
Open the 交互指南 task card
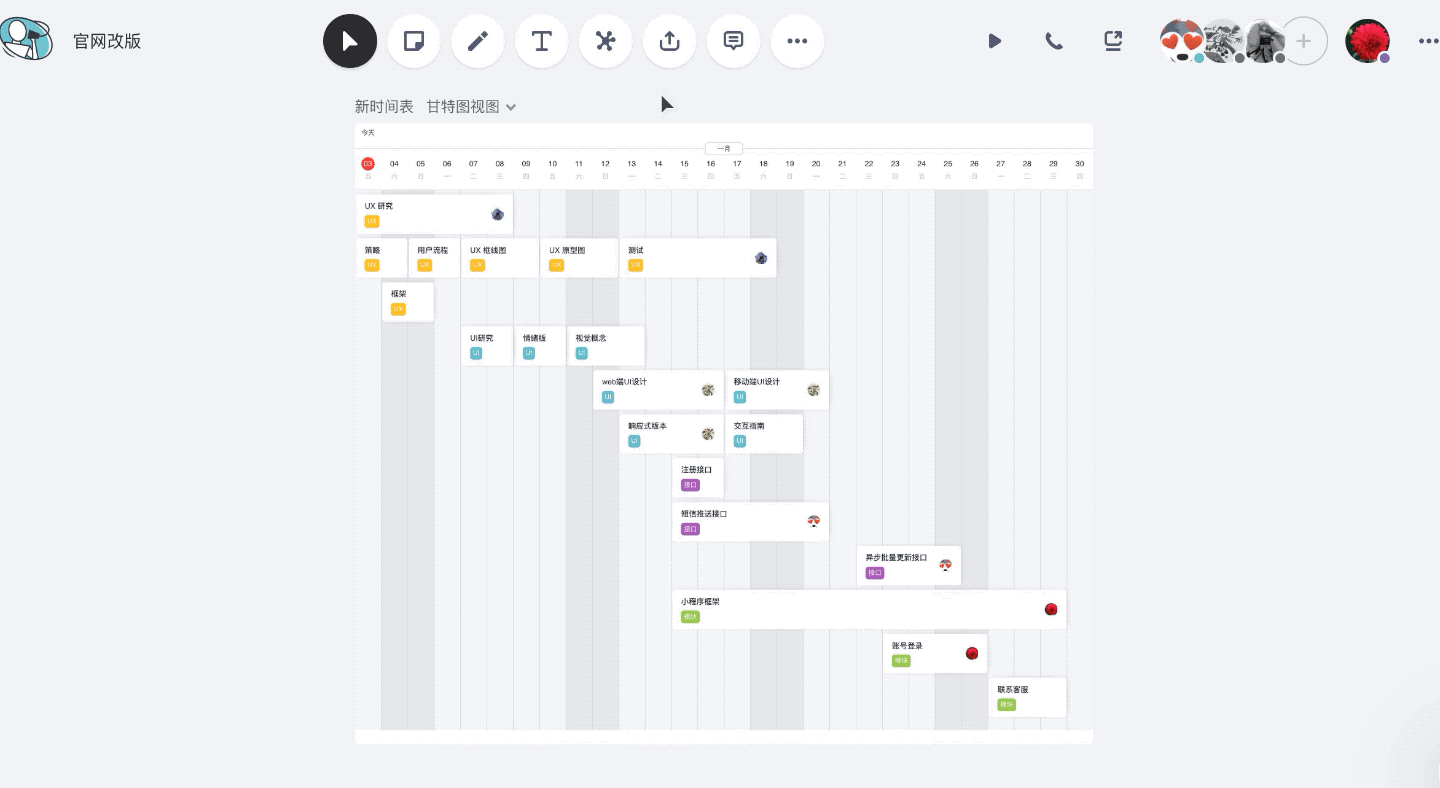pyautogui.click(x=764, y=434)
